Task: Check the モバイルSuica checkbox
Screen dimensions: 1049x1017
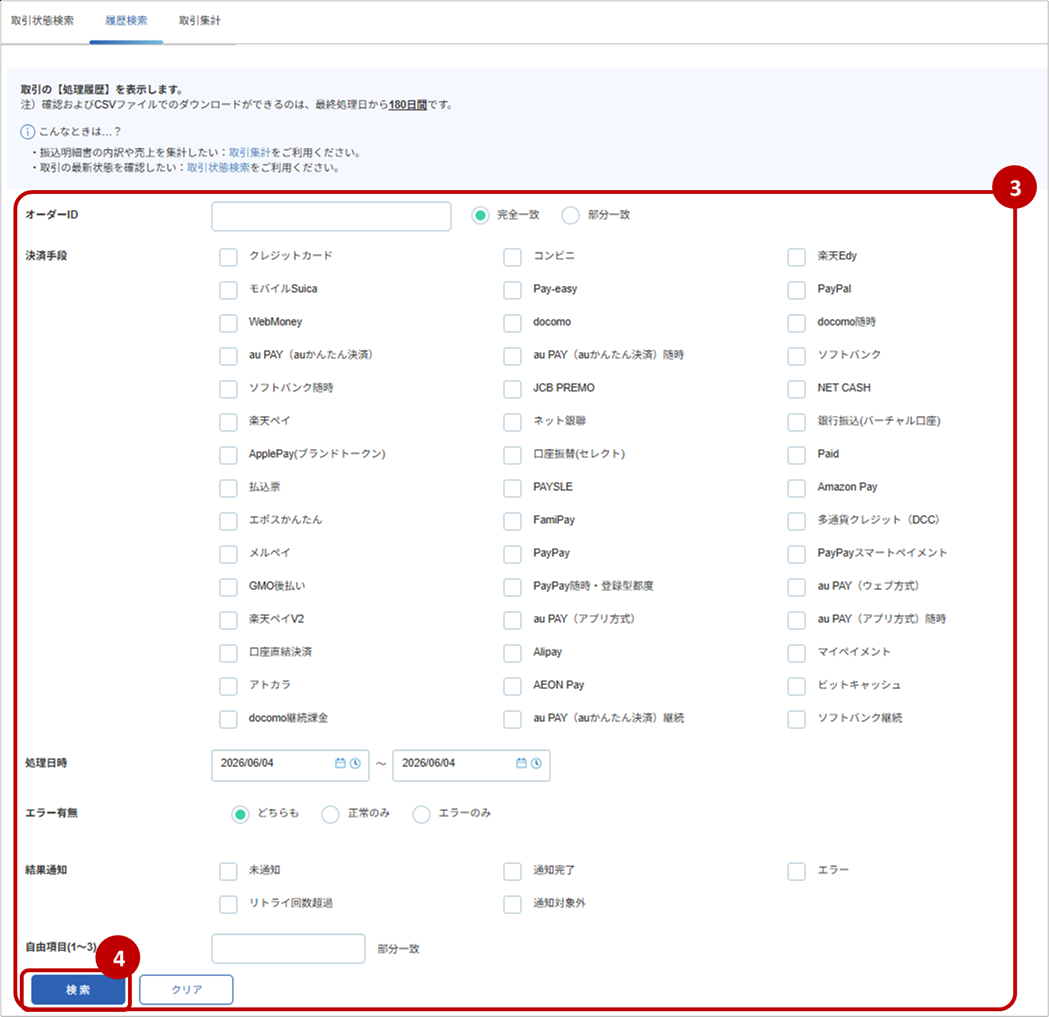Action: tap(228, 290)
